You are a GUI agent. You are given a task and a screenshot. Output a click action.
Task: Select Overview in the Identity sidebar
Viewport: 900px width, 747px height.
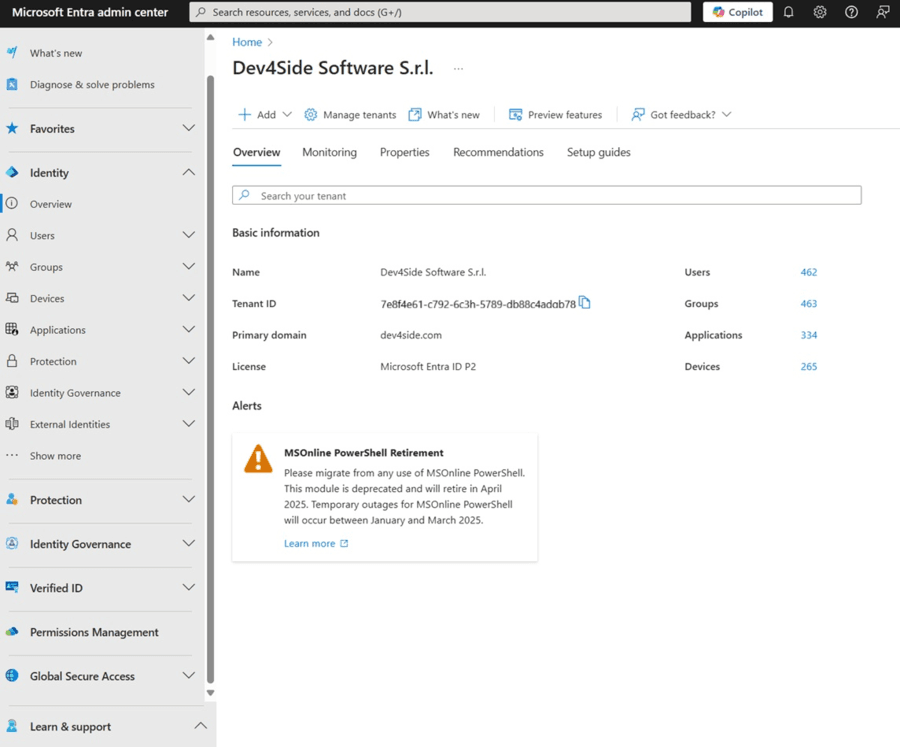51,204
